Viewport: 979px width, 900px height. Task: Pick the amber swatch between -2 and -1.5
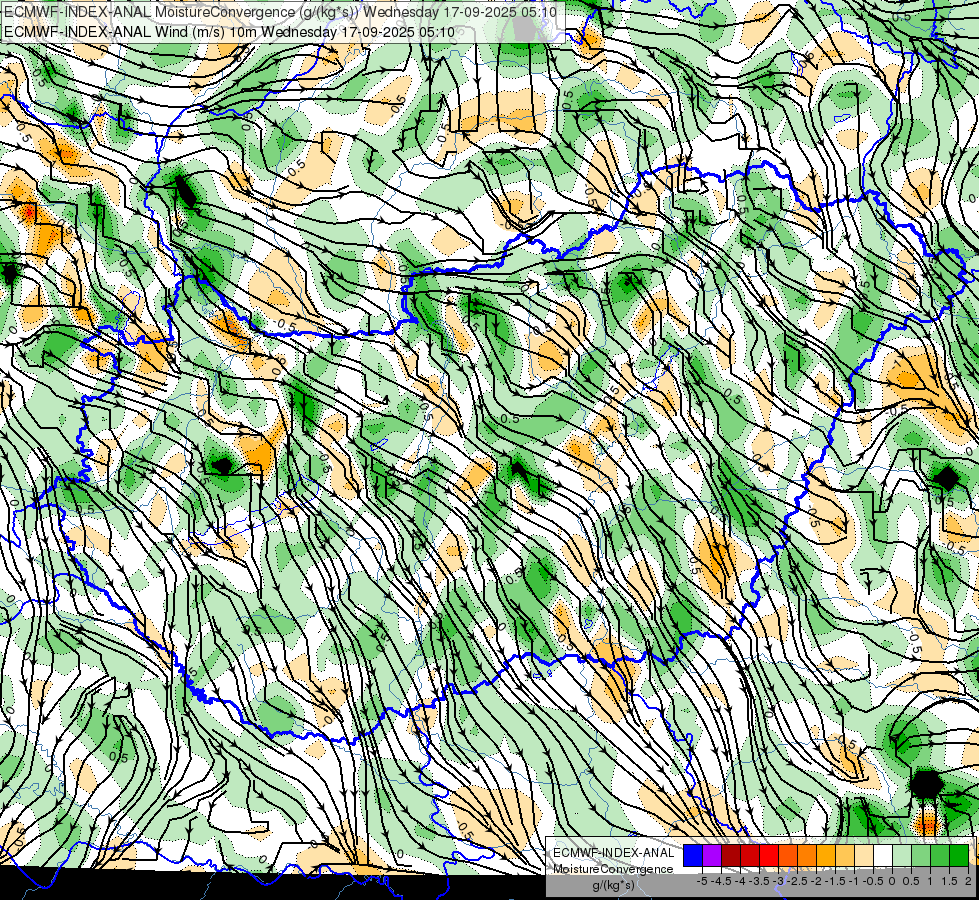click(826, 856)
